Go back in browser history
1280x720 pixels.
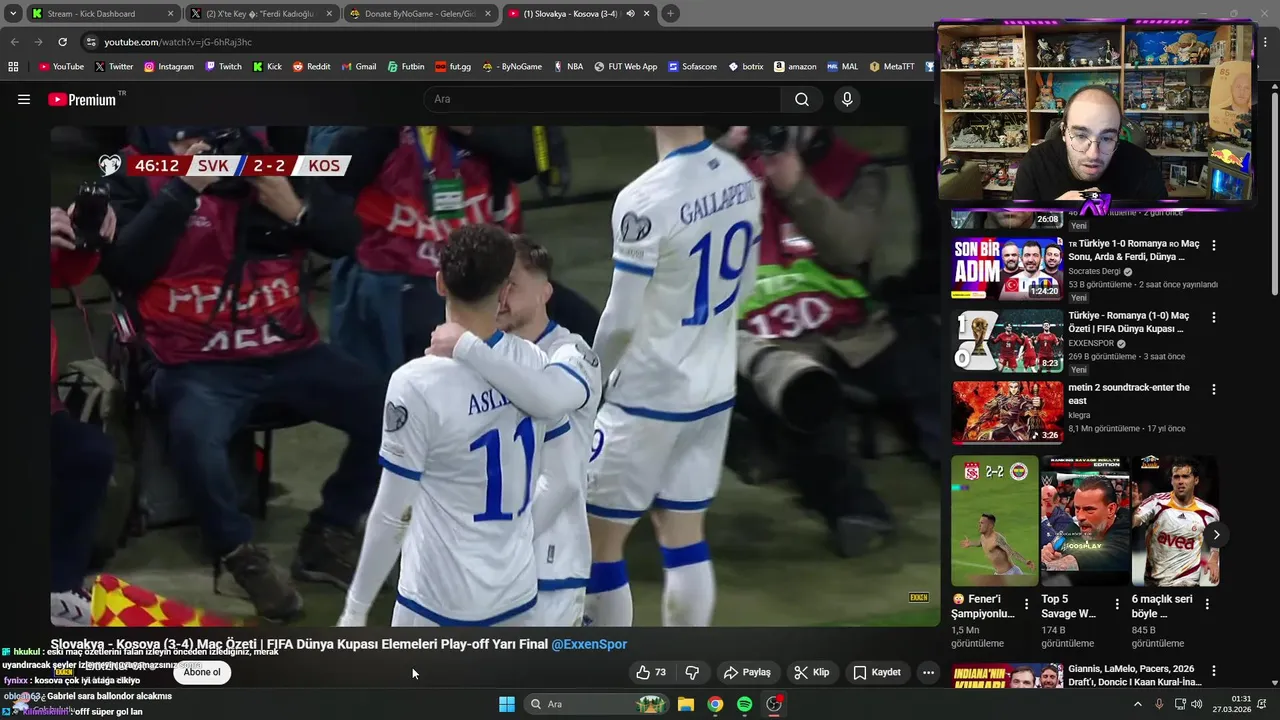tap(14, 42)
